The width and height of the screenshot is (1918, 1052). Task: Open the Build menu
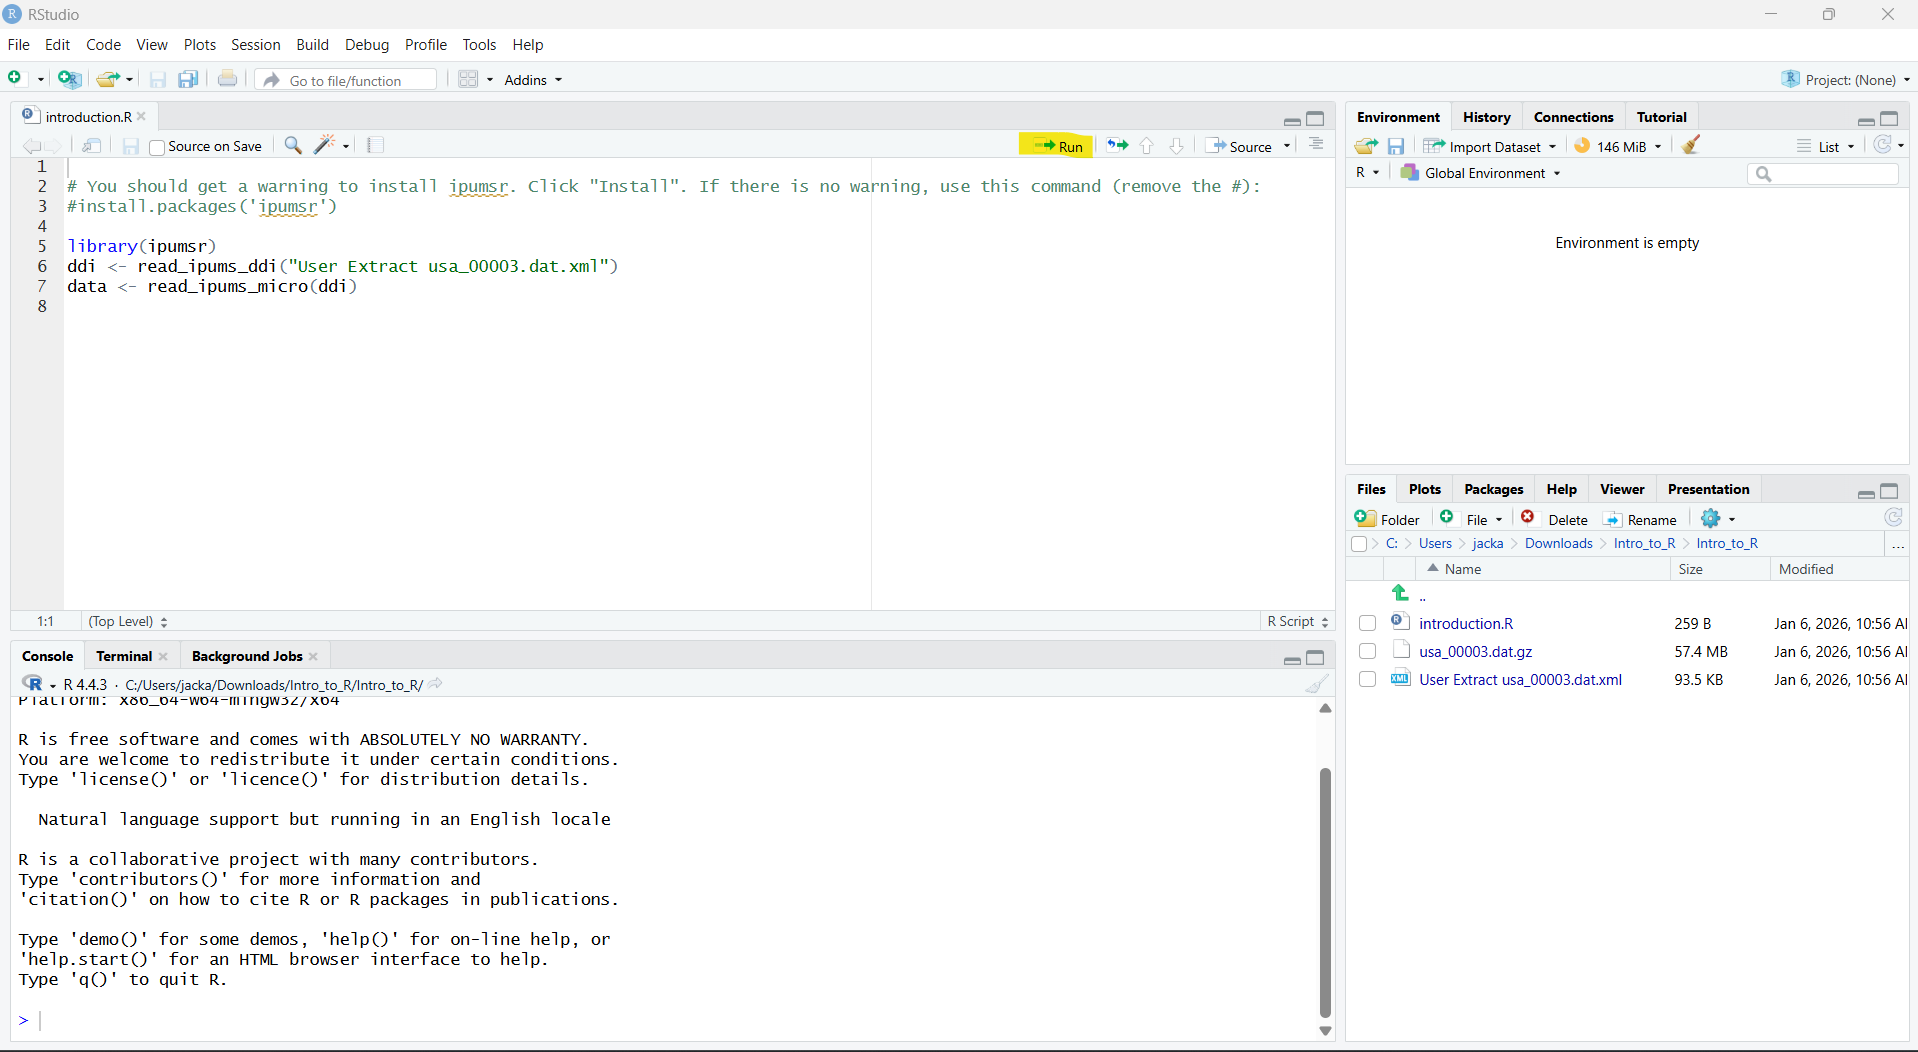pyautogui.click(x=312, y=45)
